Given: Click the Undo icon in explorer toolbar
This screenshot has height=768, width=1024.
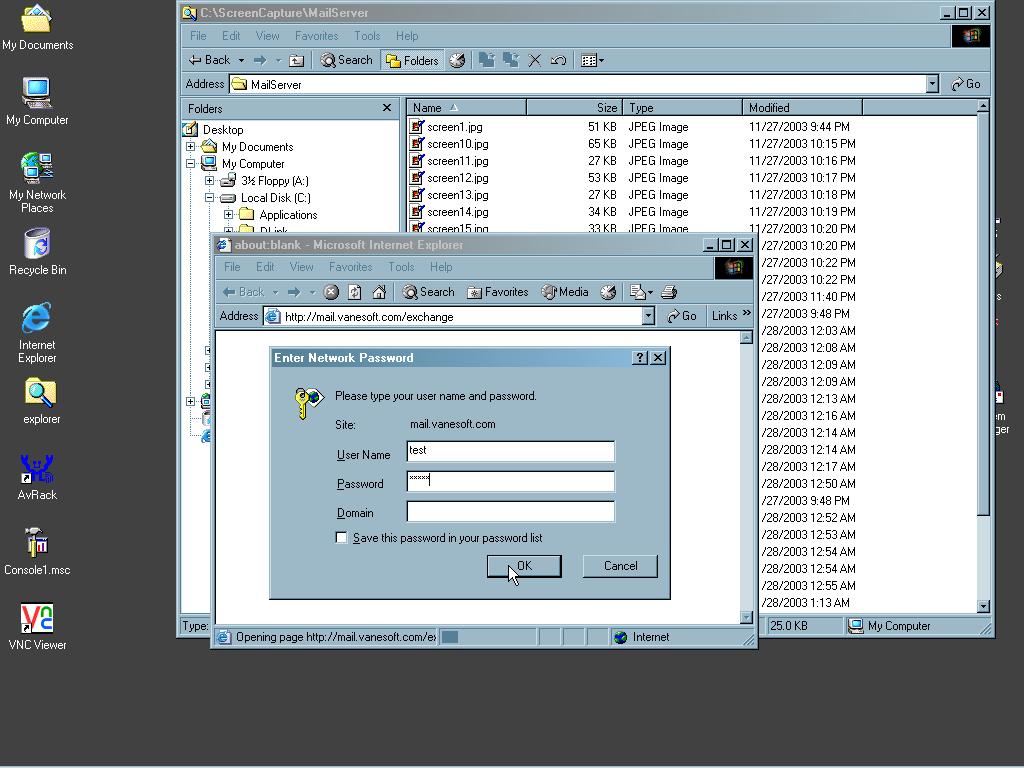Looking at the screenshot, I should coord(558,61).
